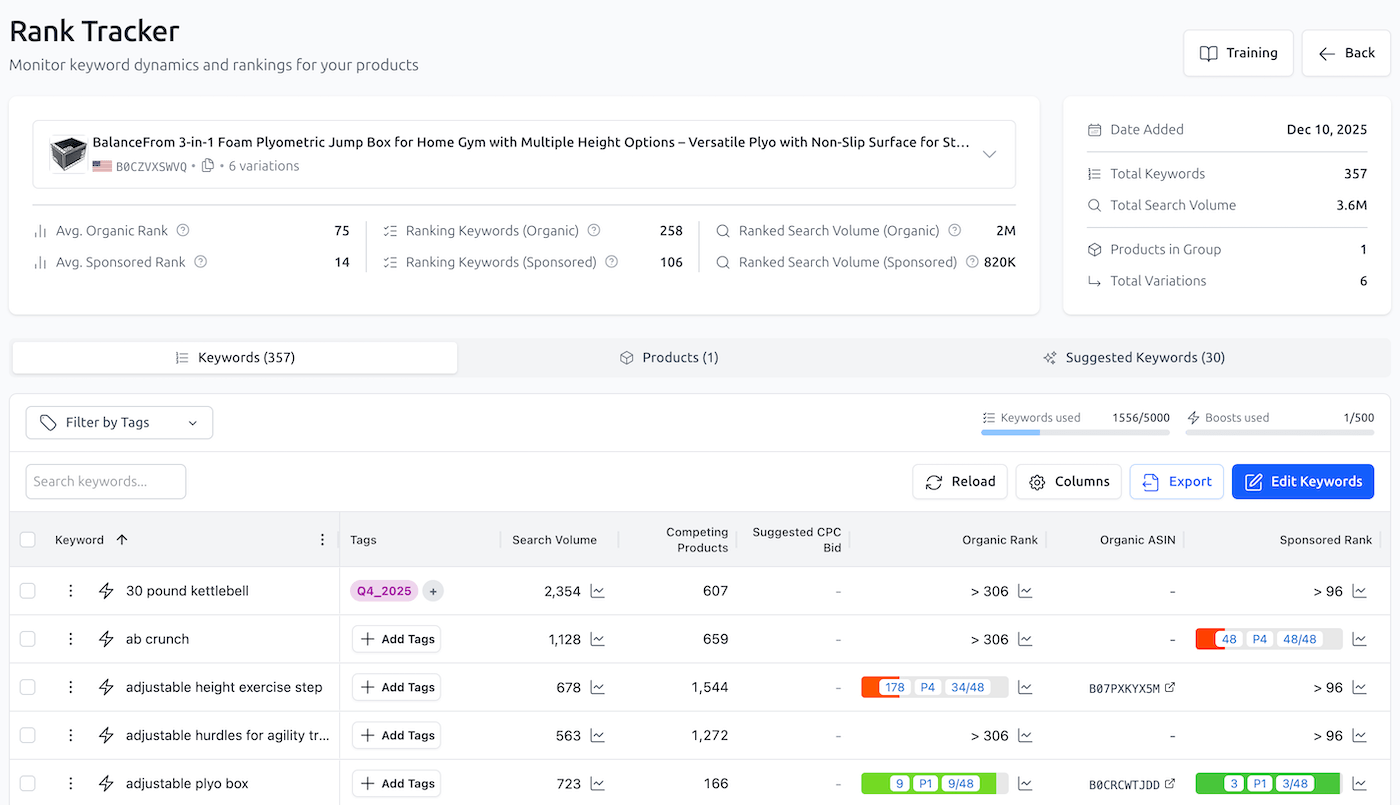
Task: Select checkbox for adjustable plyo box row
Action: click(28, 784)
